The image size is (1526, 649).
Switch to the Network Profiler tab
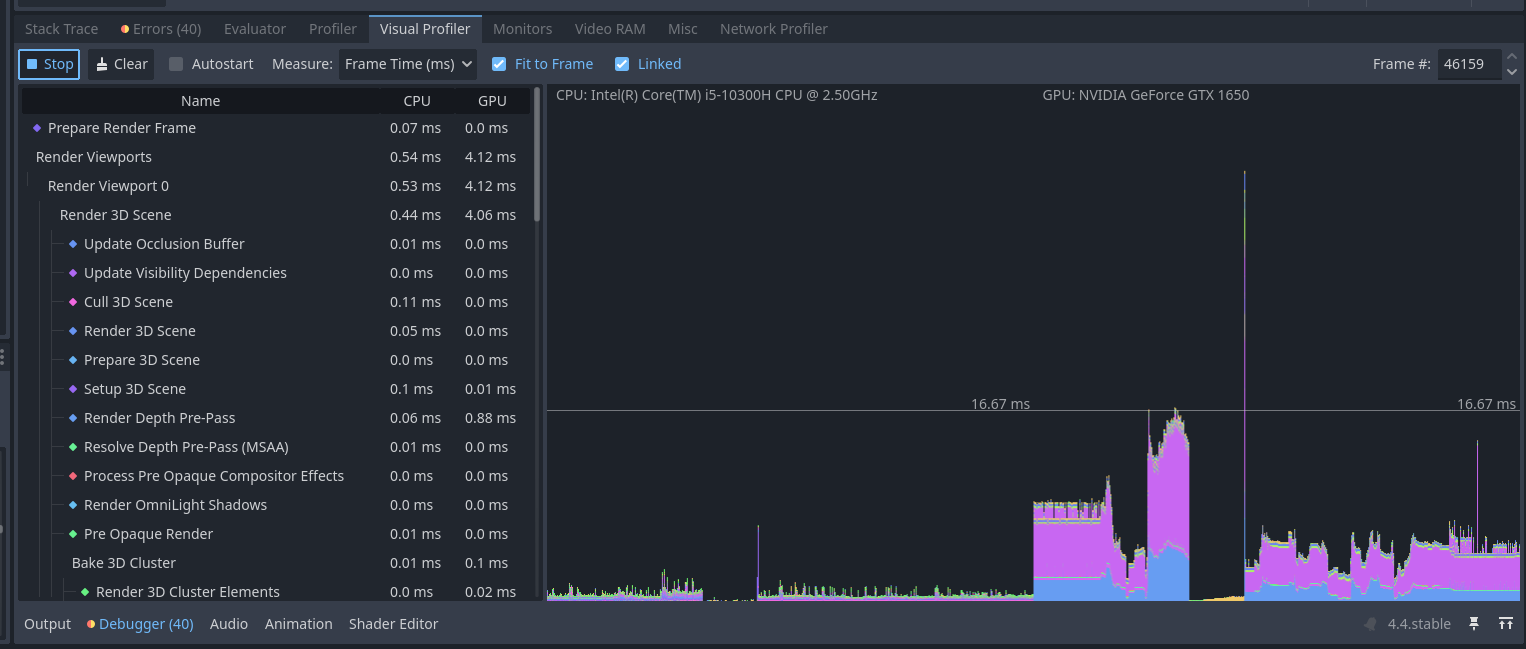coord(773,29)
